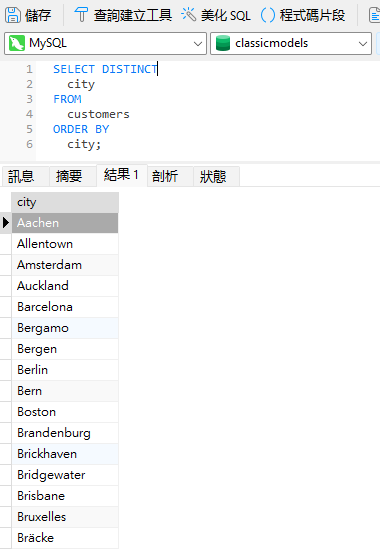Click the city column header
Viewport: 380px width, 553px height.
tap(65, 202)
